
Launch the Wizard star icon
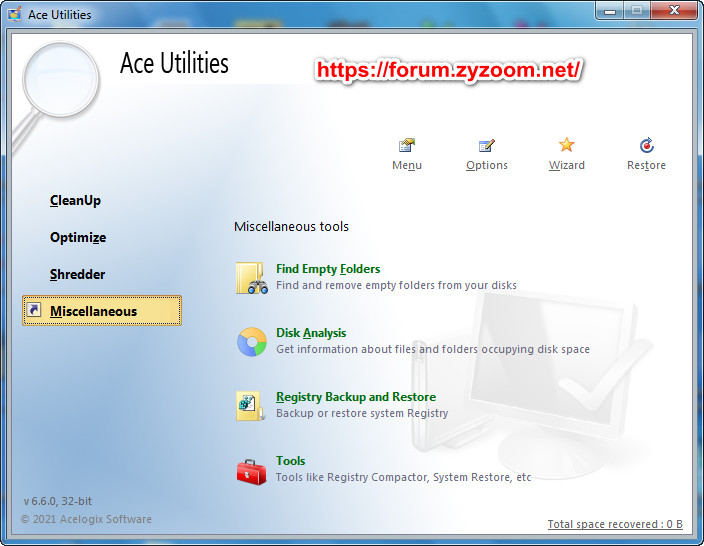pos(567,145)
